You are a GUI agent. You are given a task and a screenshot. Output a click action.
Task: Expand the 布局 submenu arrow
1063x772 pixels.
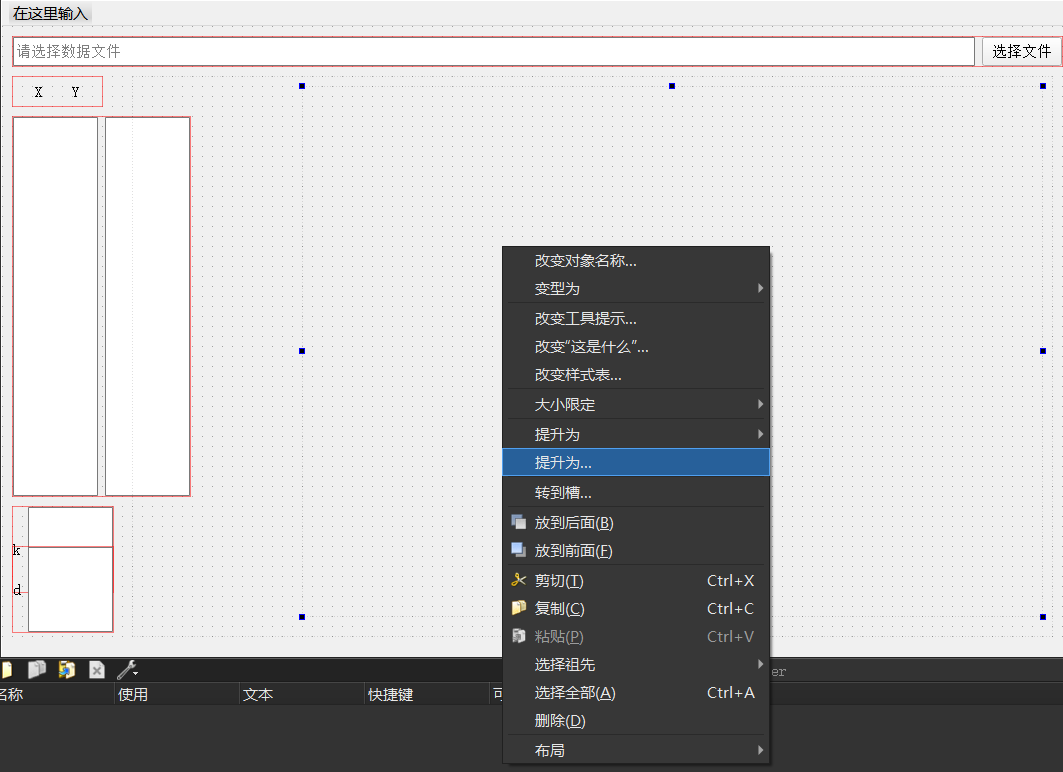click(x=759, y=750)
